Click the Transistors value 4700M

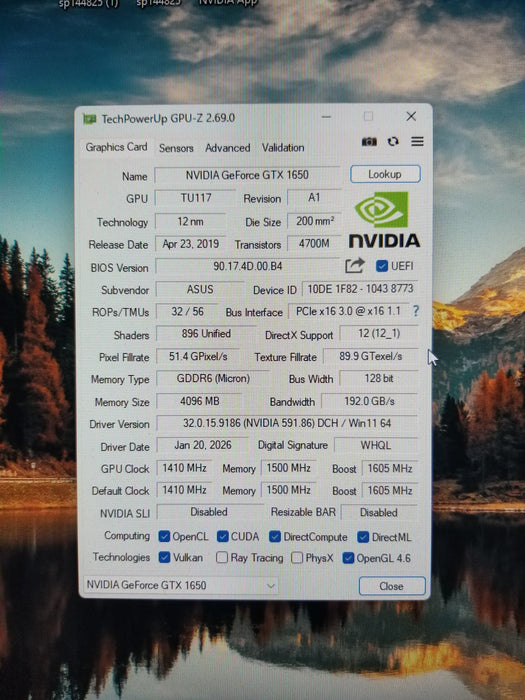[314, 244]
